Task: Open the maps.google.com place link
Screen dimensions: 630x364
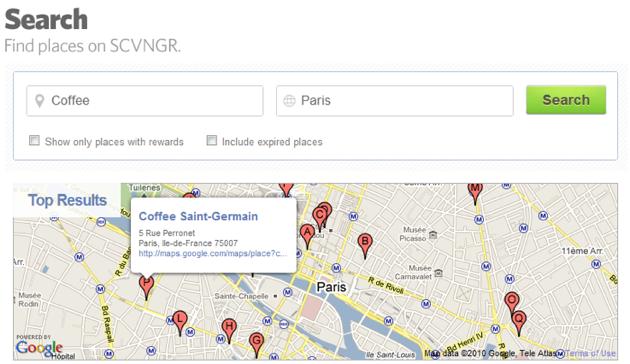Action: (x=213, y=254)
